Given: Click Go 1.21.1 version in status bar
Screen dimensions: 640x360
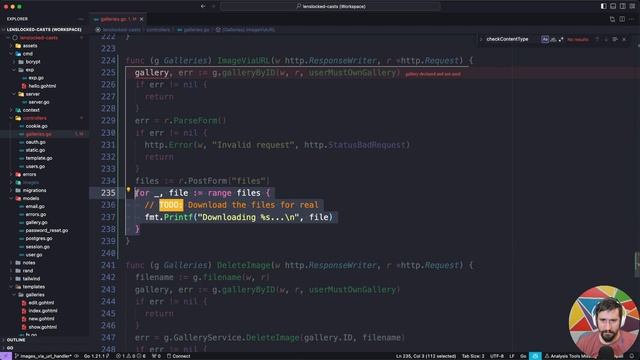Looking at the screenshot, I should tap(96, 356).
